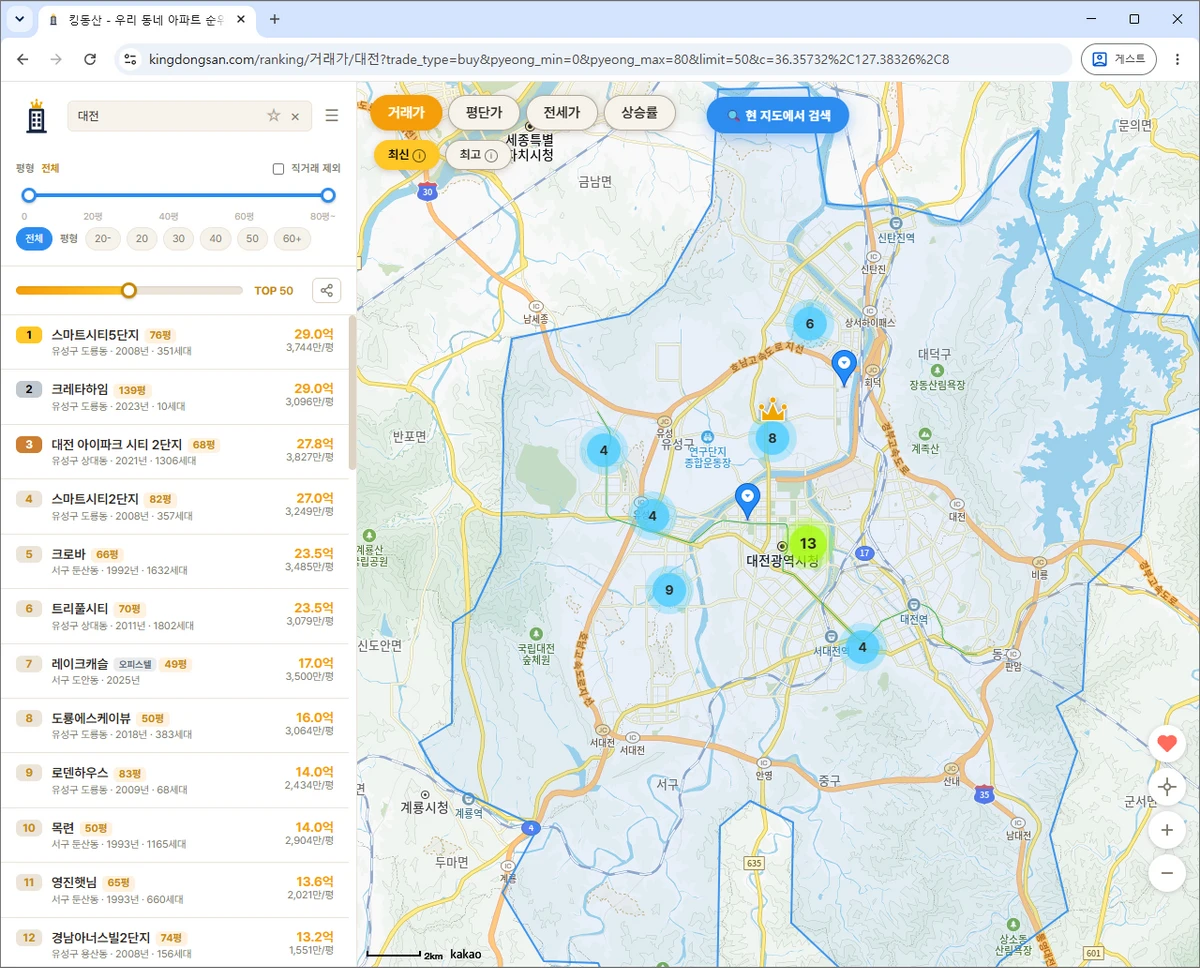Toggle the 직거래 제외 checkbox
Image resolution: width=1200 pixels, height=968 pixels.
278,169
